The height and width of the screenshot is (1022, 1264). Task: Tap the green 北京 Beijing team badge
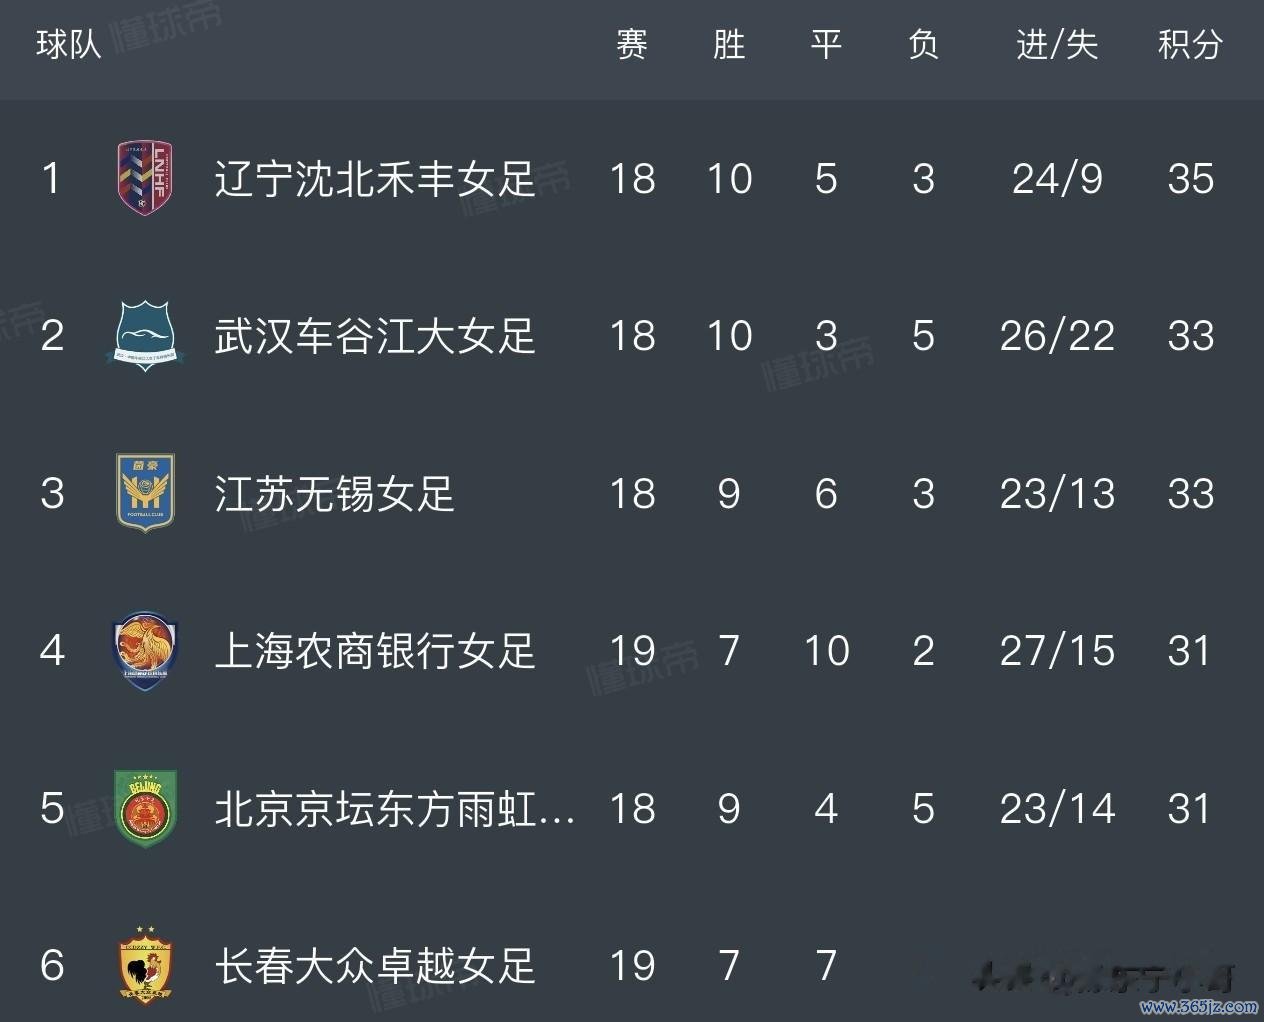coord(145,808)
